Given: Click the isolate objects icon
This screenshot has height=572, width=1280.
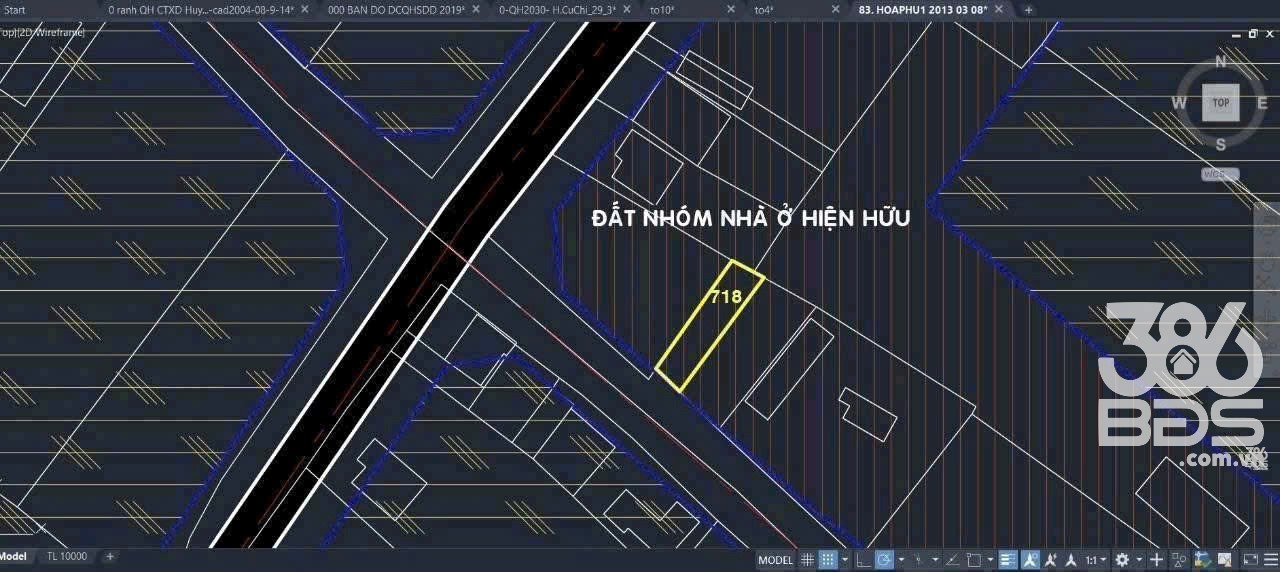Looking at the screenshot, I should point(1180,560).
